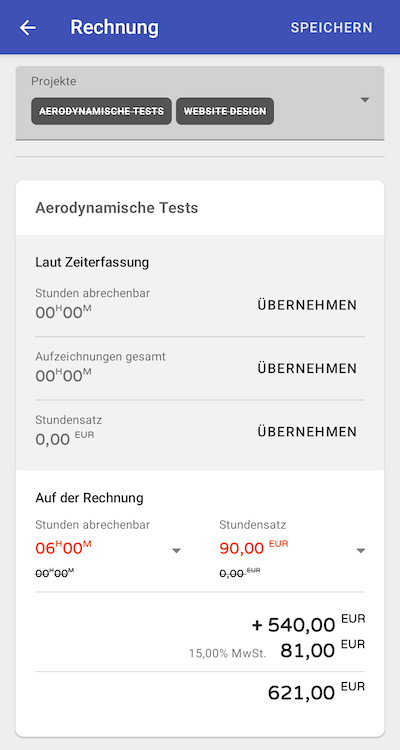Click the + 540,00 EUR subtotal
The width and height of the screenshot is (400, 750).
click(x=309, y=623)
